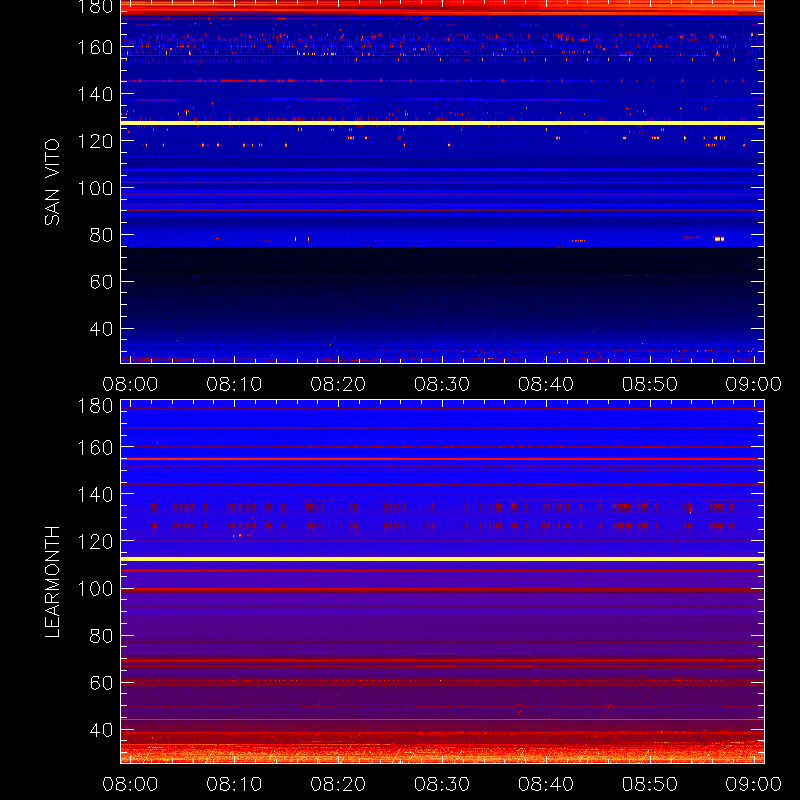
Task: Choose the 08:50 time label of Learmonth plot
Action: coord(650,784)
